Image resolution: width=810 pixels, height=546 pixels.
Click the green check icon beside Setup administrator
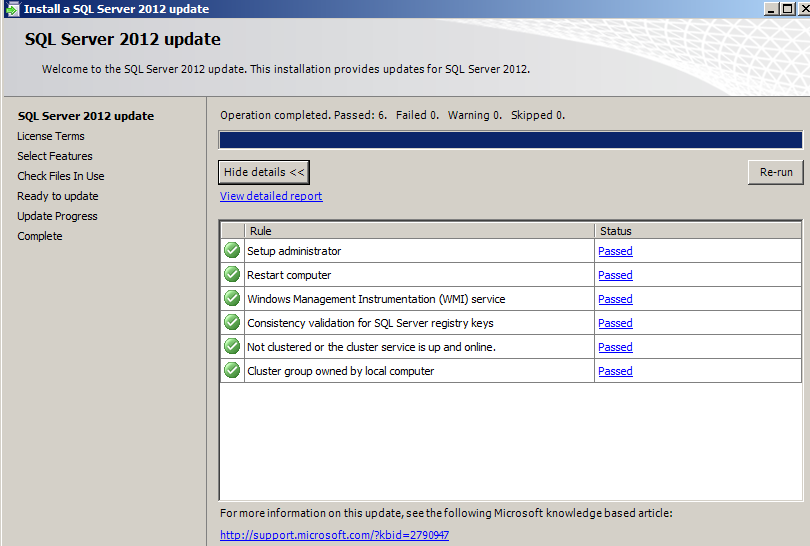(232, 251)
